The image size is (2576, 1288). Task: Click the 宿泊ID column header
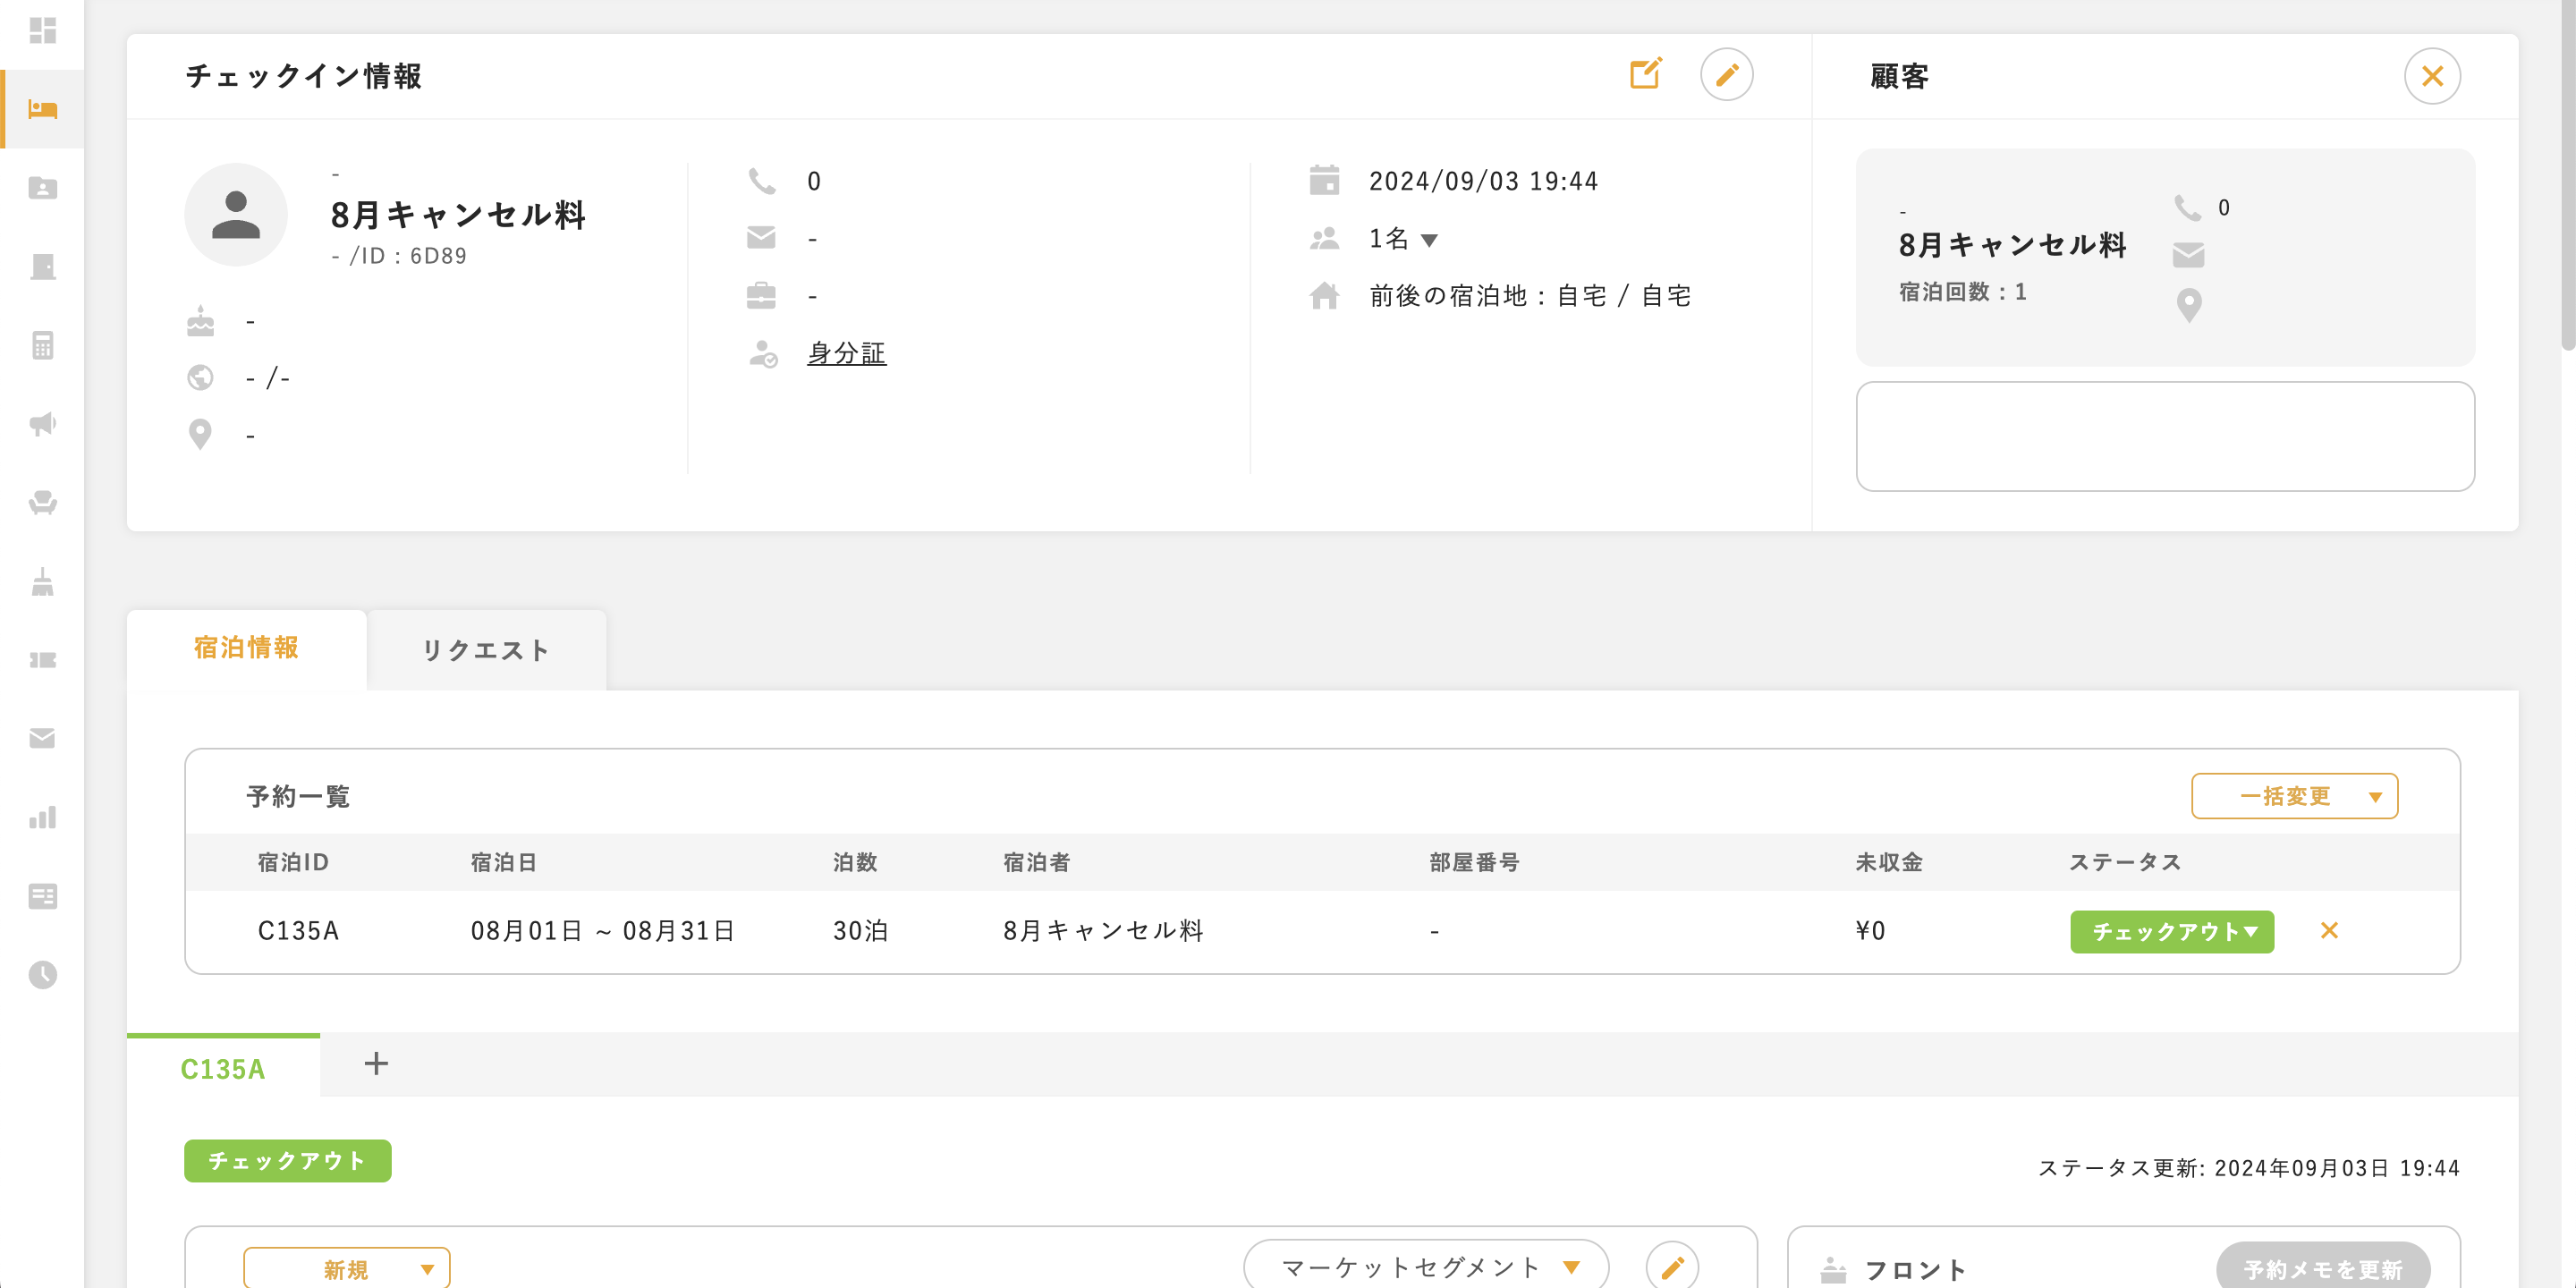pos(293,862)
